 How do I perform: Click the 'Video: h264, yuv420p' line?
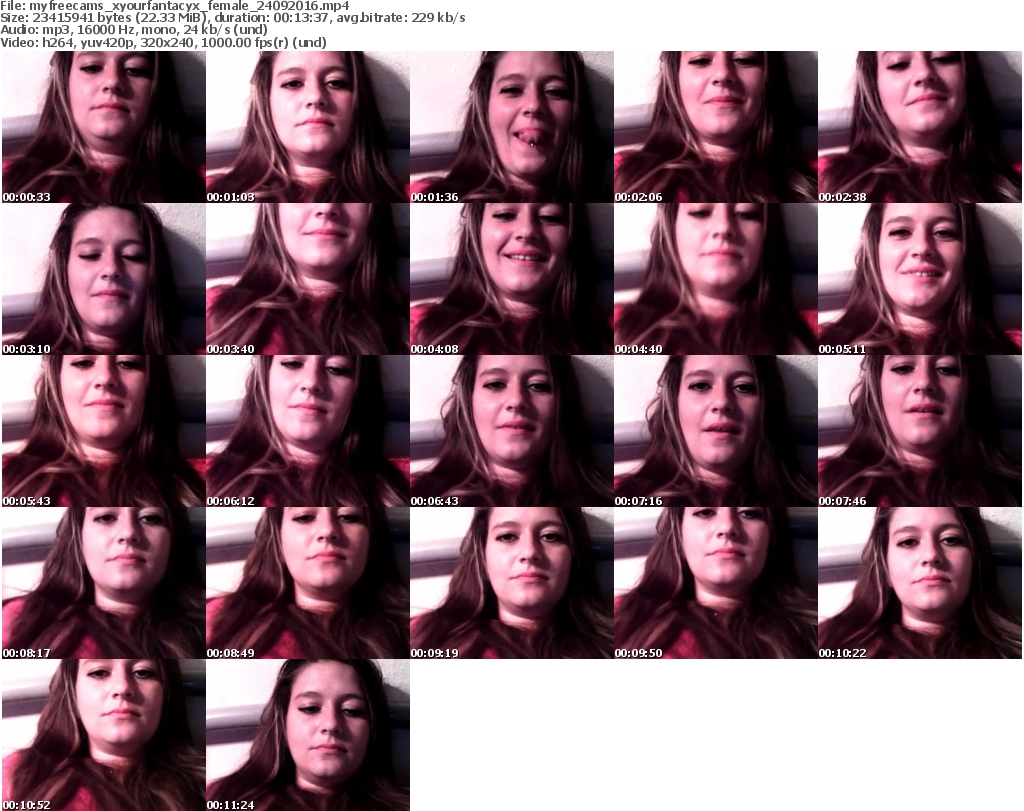(163, 42)
